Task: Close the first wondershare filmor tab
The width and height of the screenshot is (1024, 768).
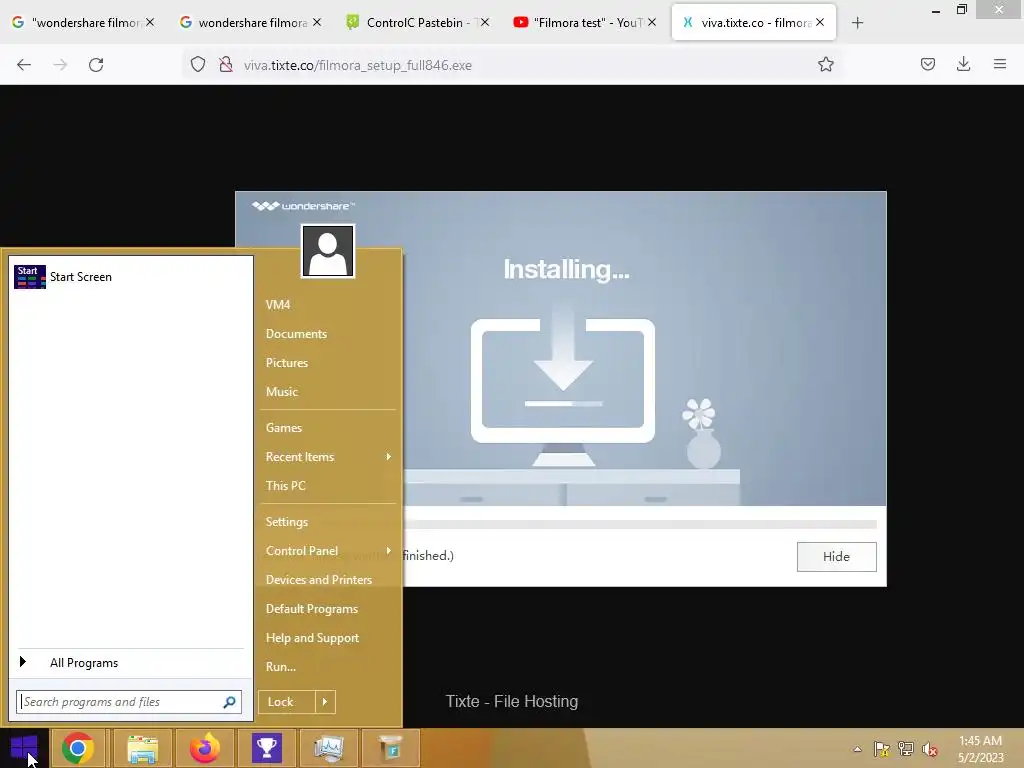Action: (150, 23)
